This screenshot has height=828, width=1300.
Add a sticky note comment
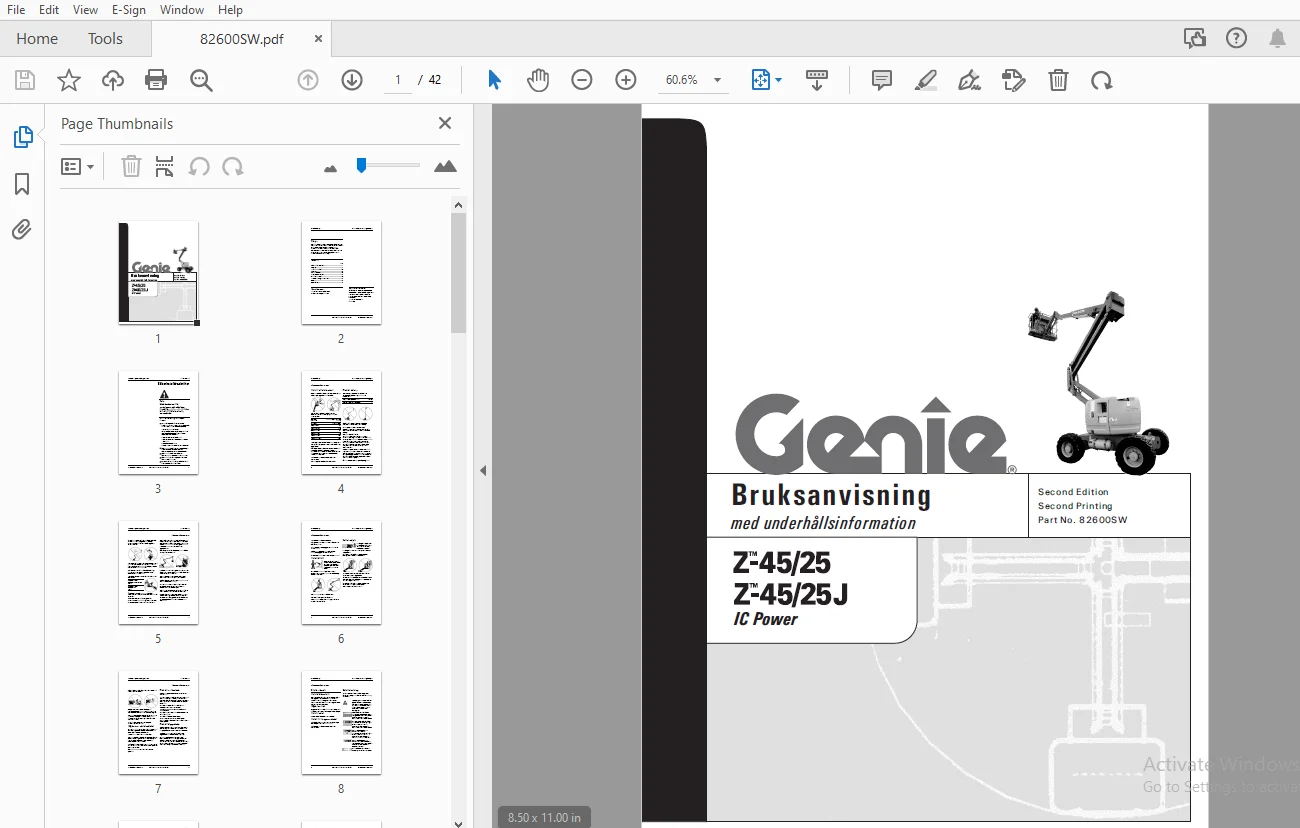882,80
